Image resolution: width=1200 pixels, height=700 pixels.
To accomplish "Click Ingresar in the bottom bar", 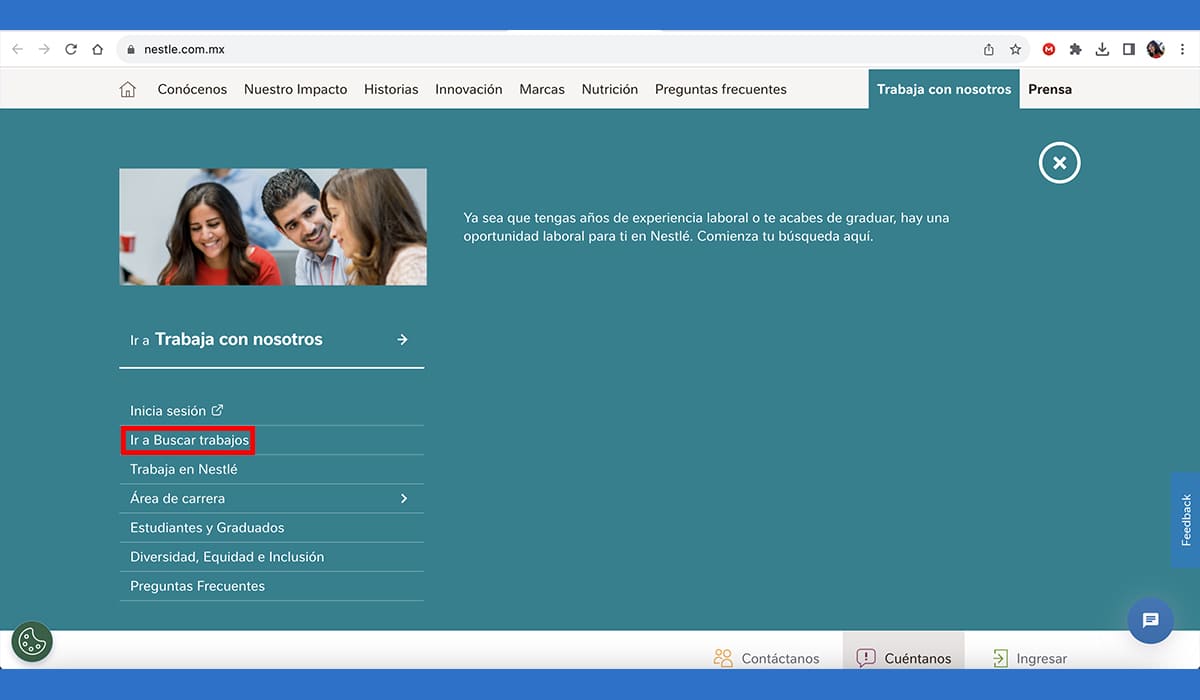I will (1030, 658).
